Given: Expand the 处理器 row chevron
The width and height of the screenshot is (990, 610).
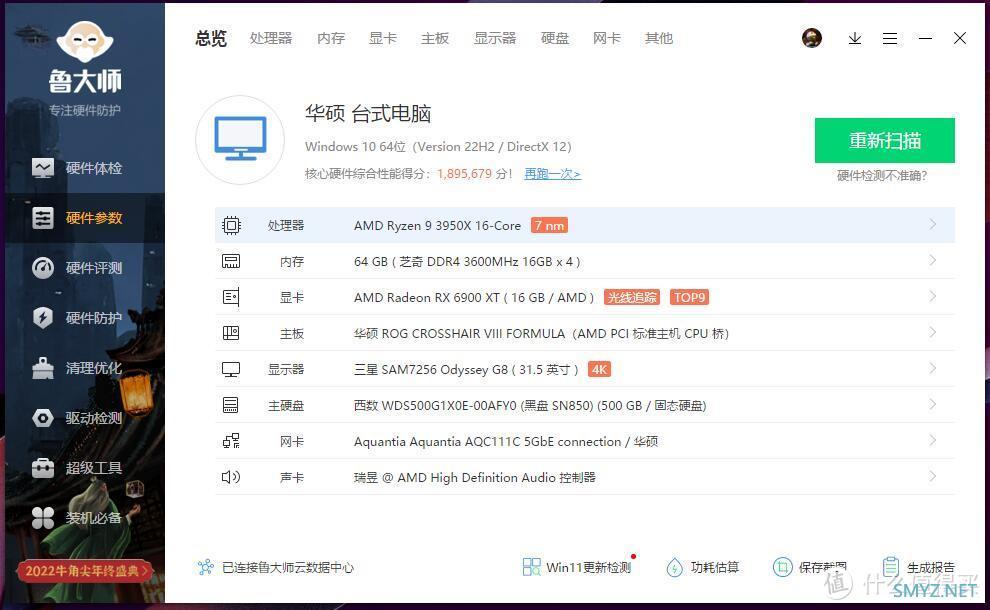Looking at the screenshot, I should tap(933, 224).
